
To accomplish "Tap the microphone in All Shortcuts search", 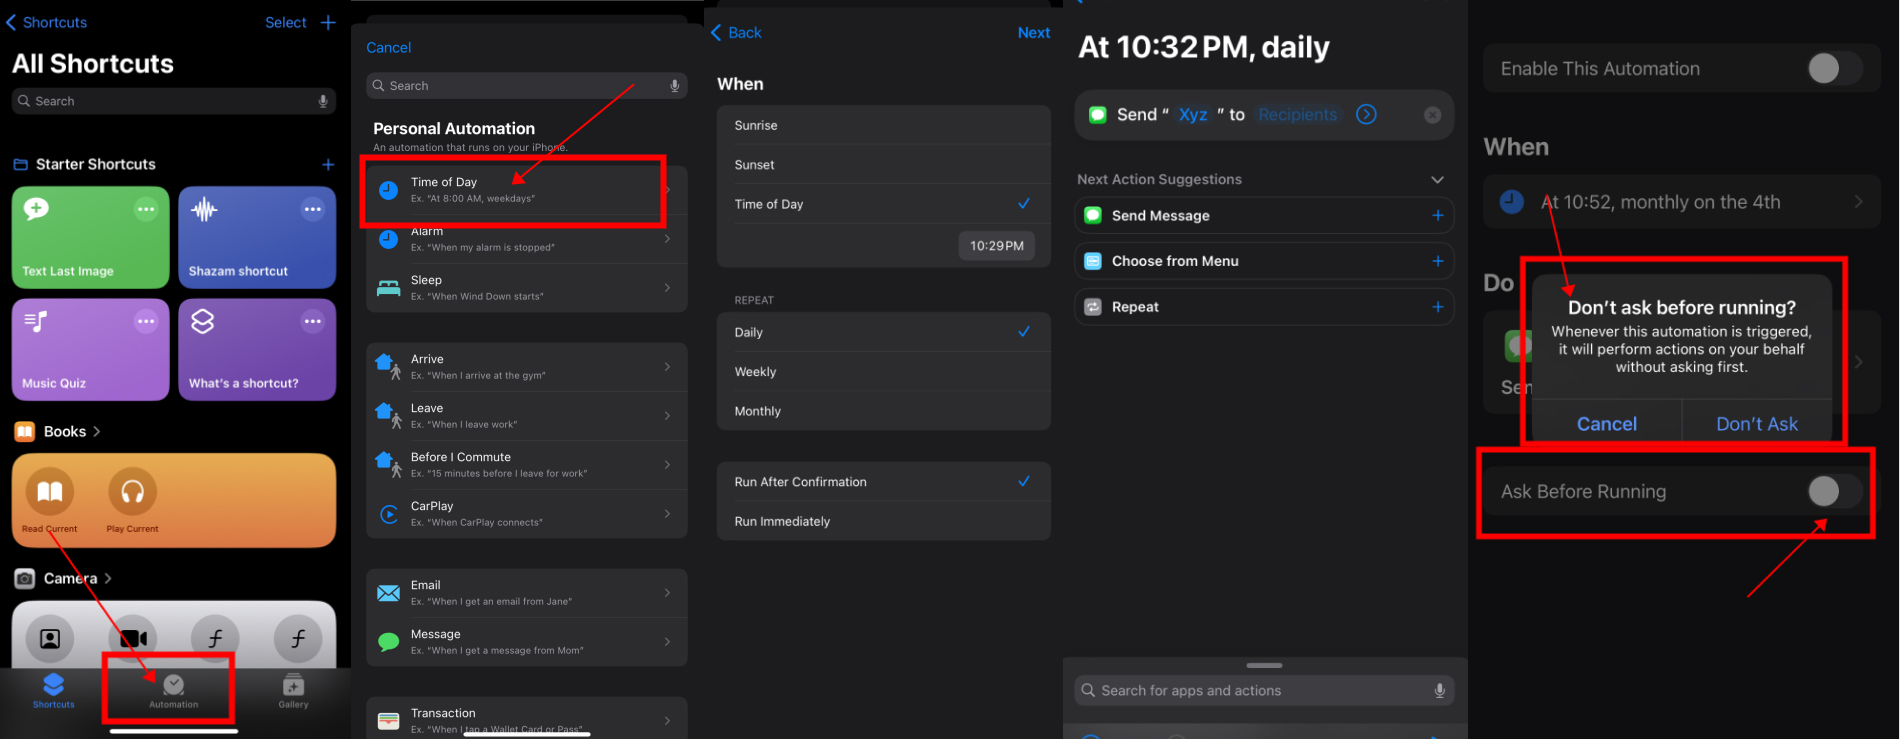I will tap(323, 101).
